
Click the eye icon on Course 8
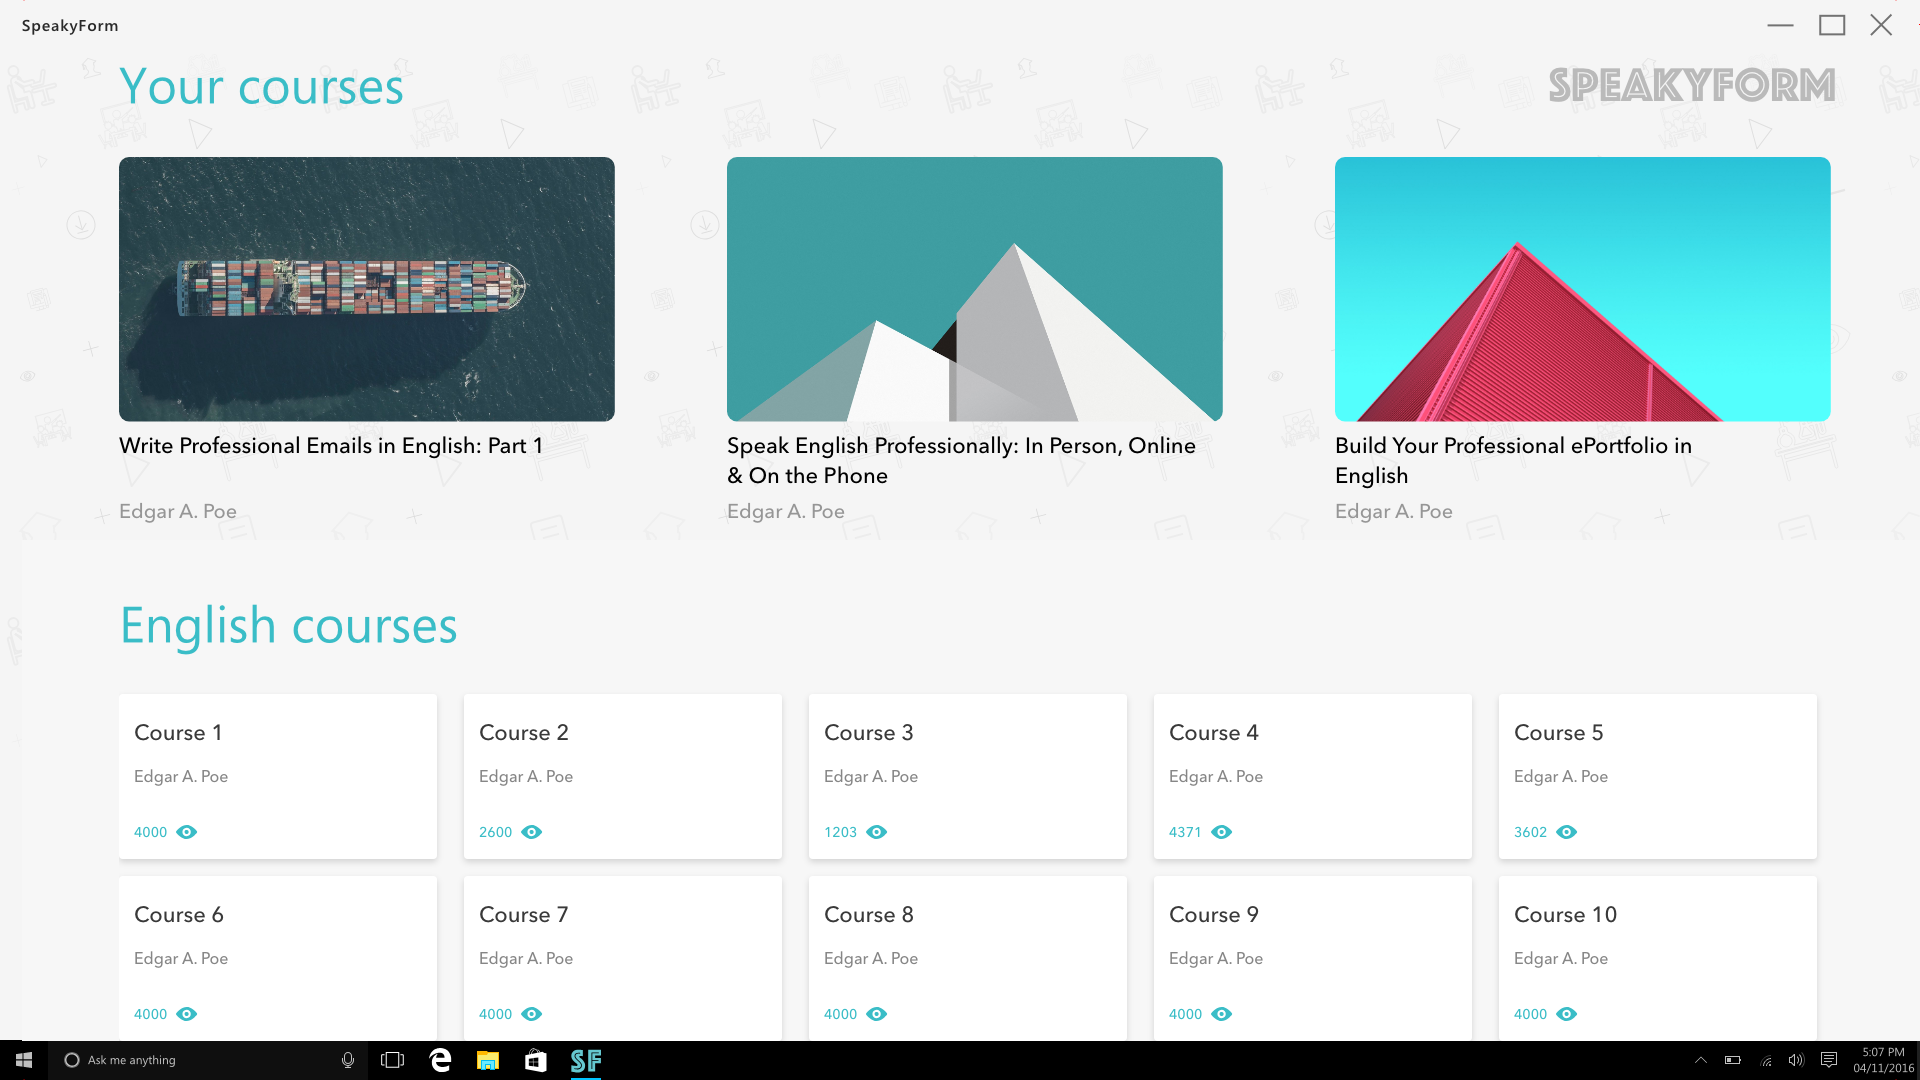(877, 1014)
